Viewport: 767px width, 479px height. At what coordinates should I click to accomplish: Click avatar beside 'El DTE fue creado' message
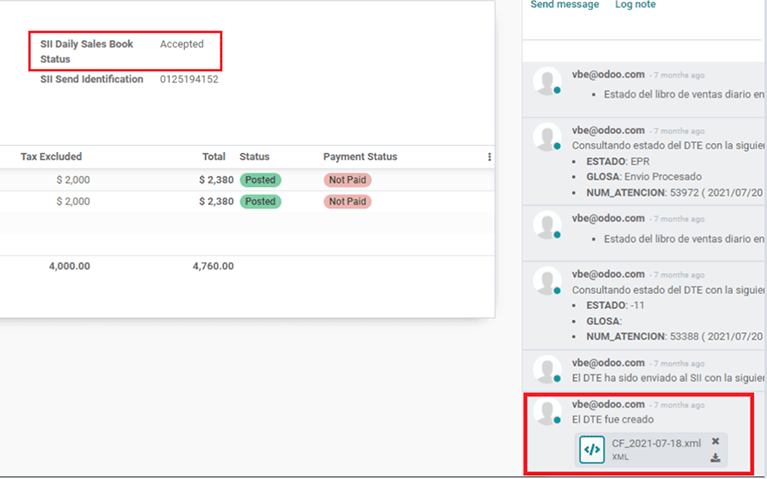coord(546,413)
